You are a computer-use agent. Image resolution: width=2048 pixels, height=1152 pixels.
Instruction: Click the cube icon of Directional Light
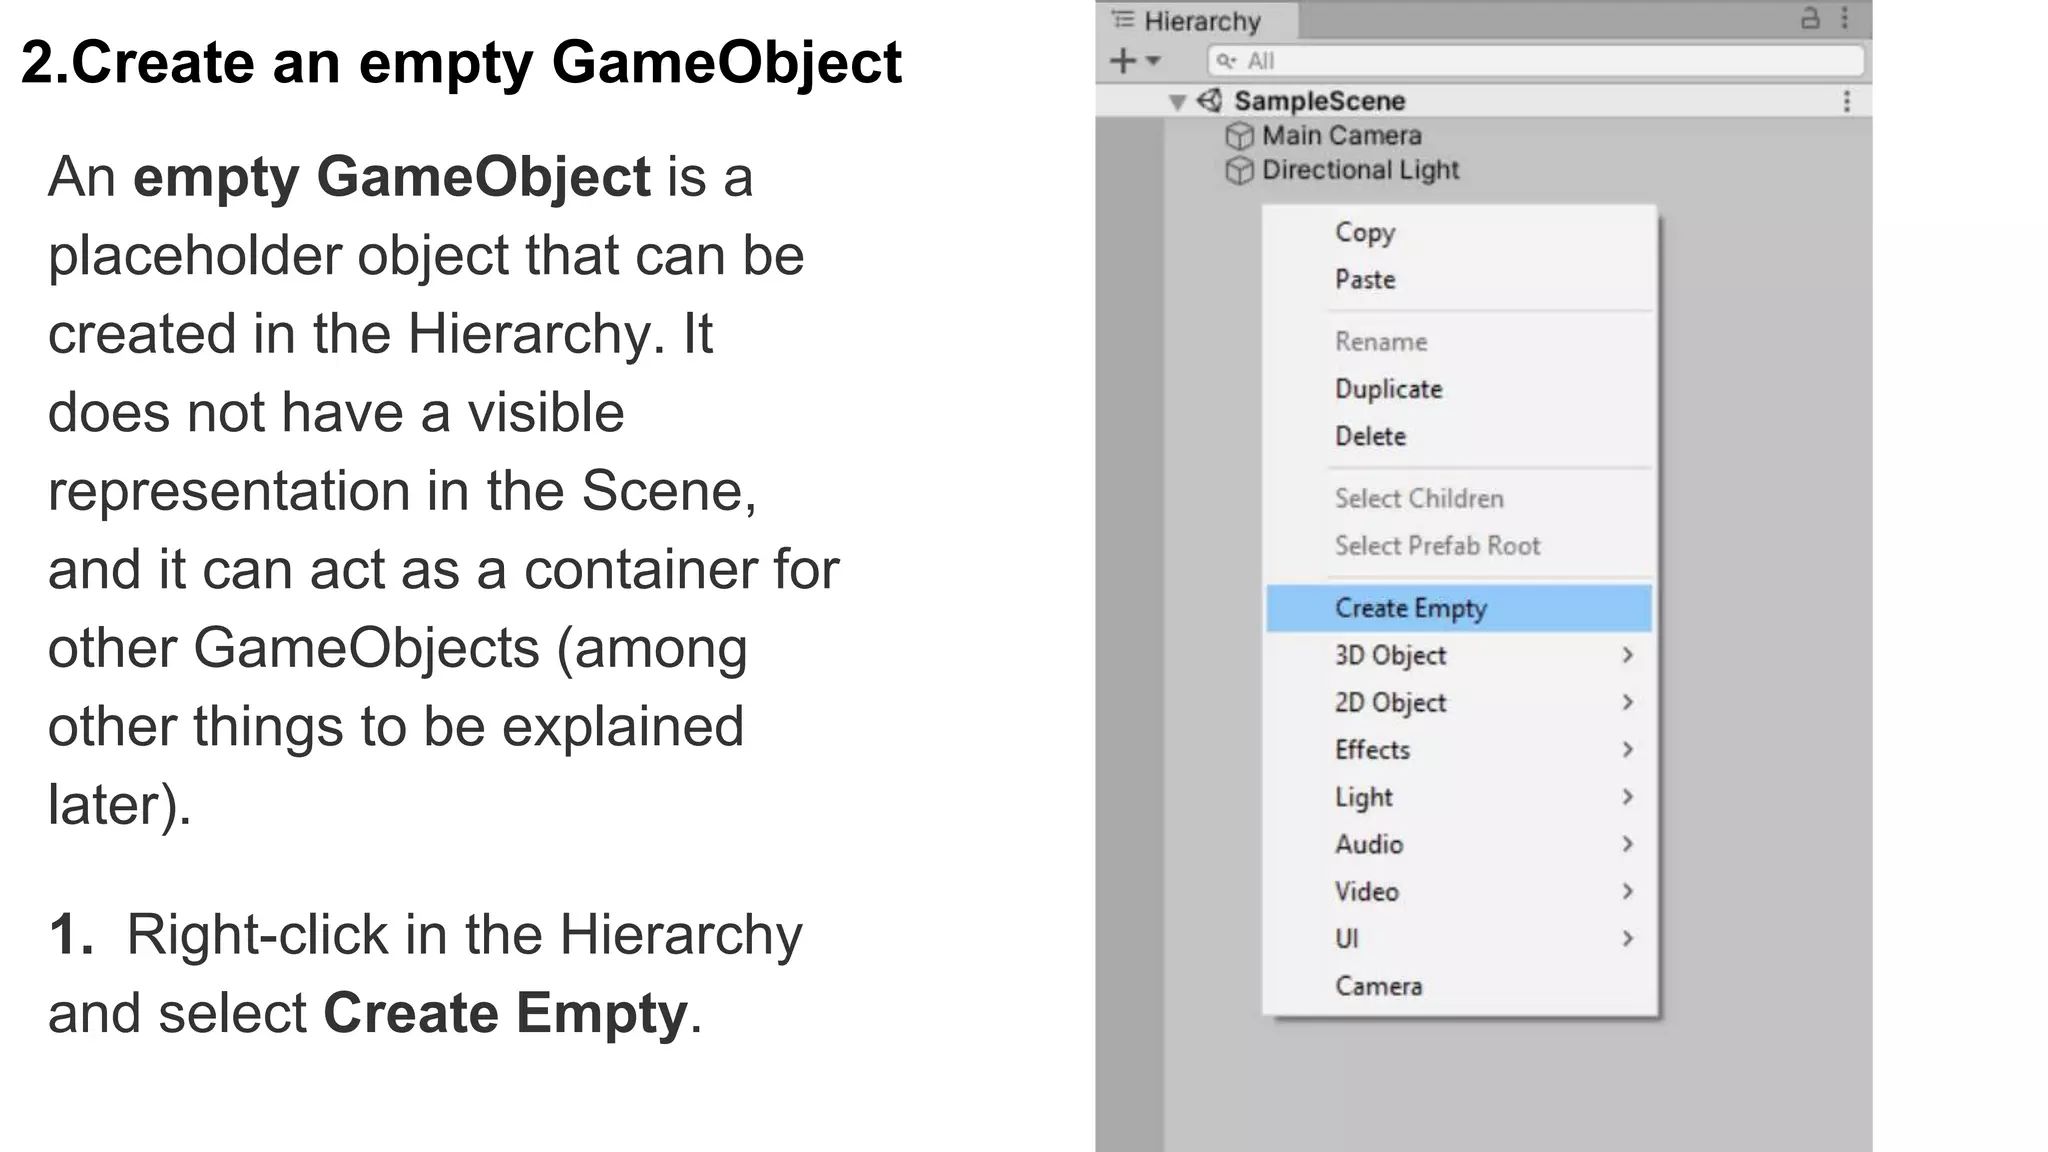(1239, 171)
